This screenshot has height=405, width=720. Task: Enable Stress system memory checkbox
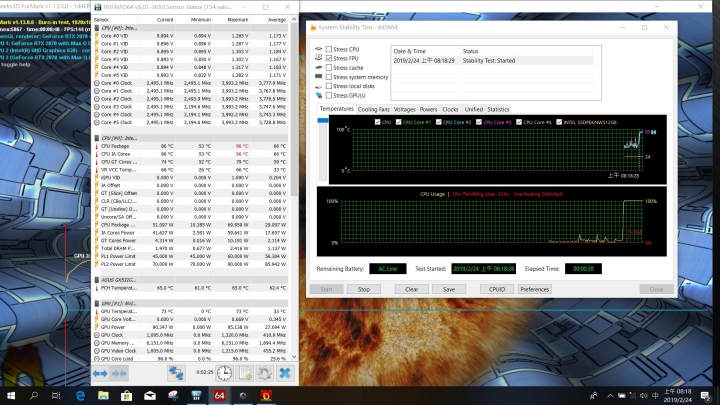[329, 77]
